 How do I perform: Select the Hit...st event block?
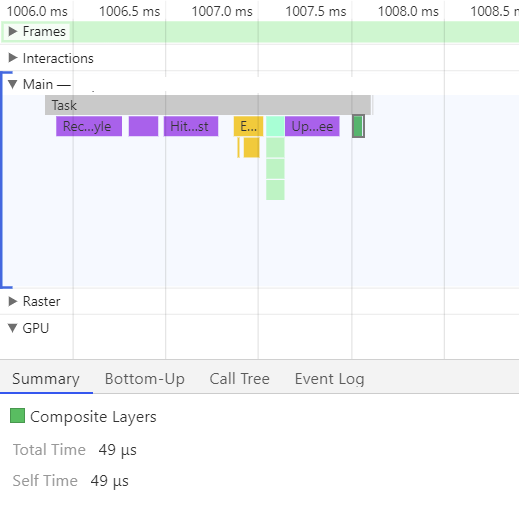coord(191,126)
